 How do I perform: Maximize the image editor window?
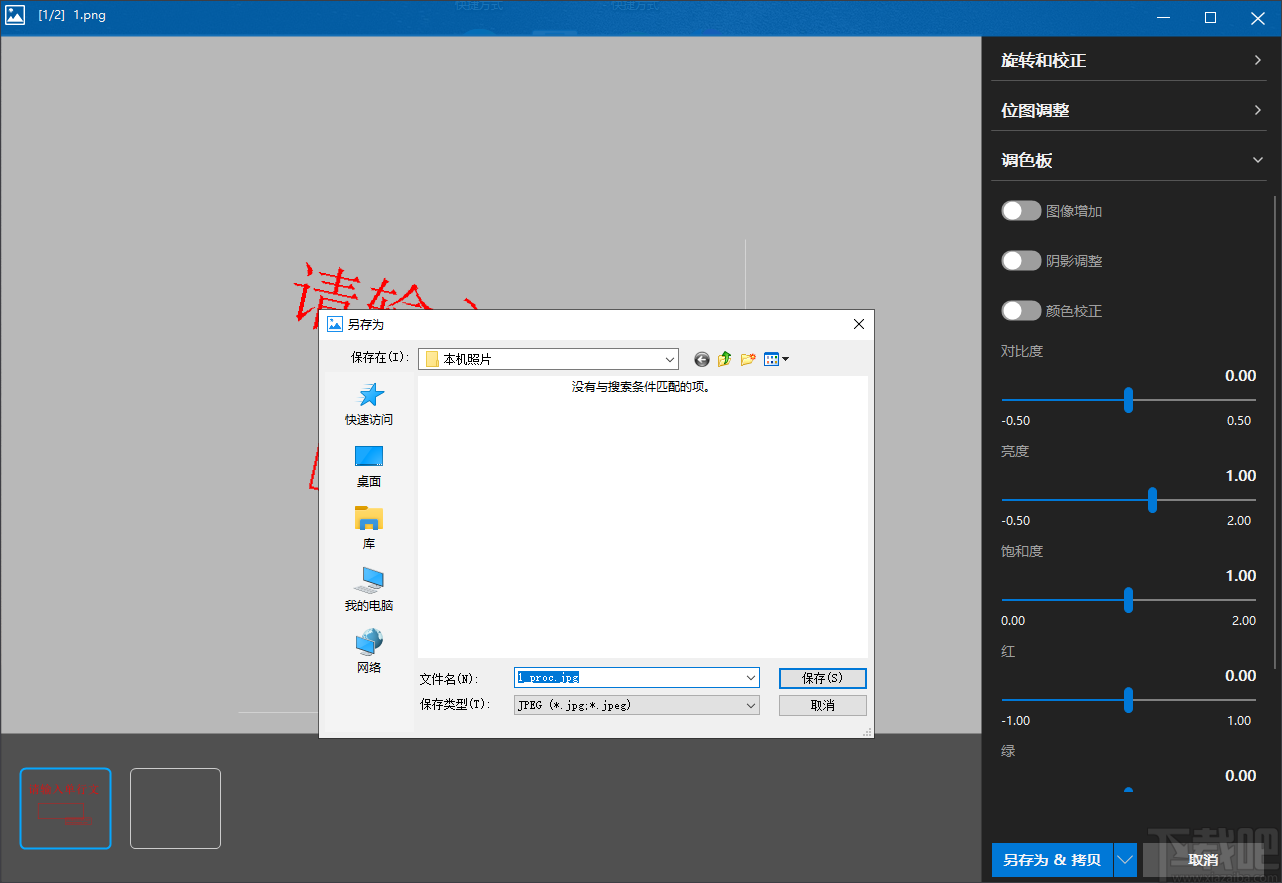(x=1210, y=17)
